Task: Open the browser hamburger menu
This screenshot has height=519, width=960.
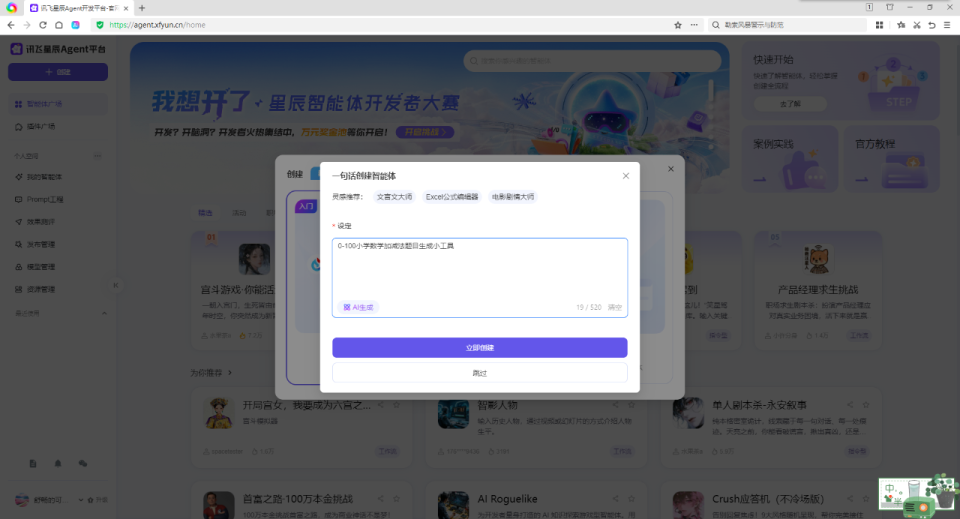Action: pyautogui.click(x=947, y=25)
